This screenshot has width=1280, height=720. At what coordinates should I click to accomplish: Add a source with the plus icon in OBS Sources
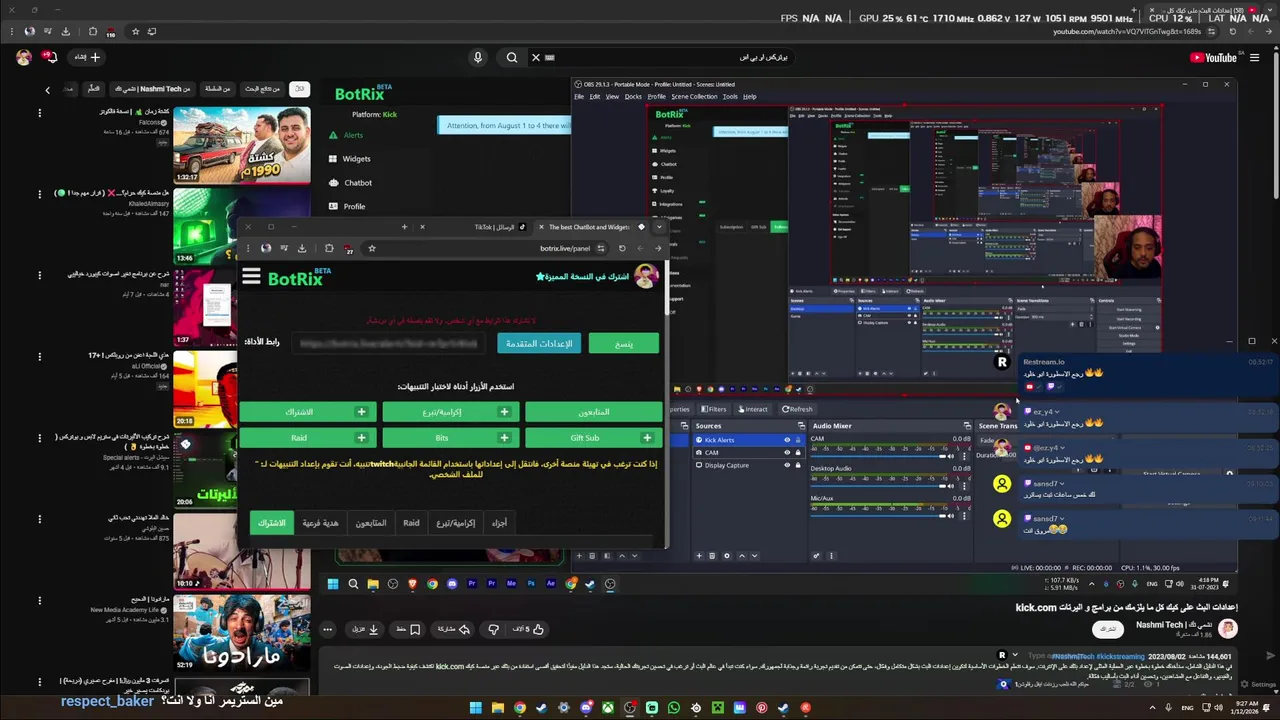[699, 556]
